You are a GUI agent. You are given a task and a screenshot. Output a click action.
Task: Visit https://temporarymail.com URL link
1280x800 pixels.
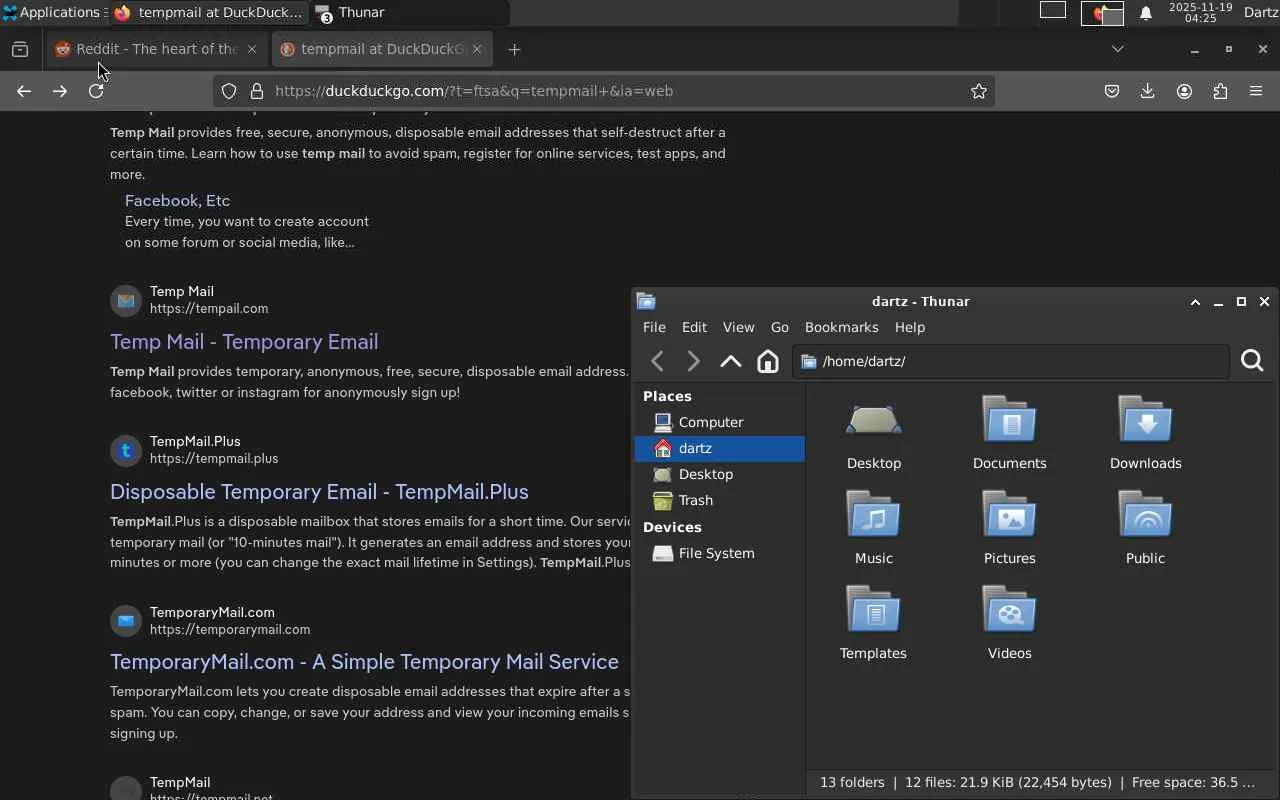click(x=230, y=630)
